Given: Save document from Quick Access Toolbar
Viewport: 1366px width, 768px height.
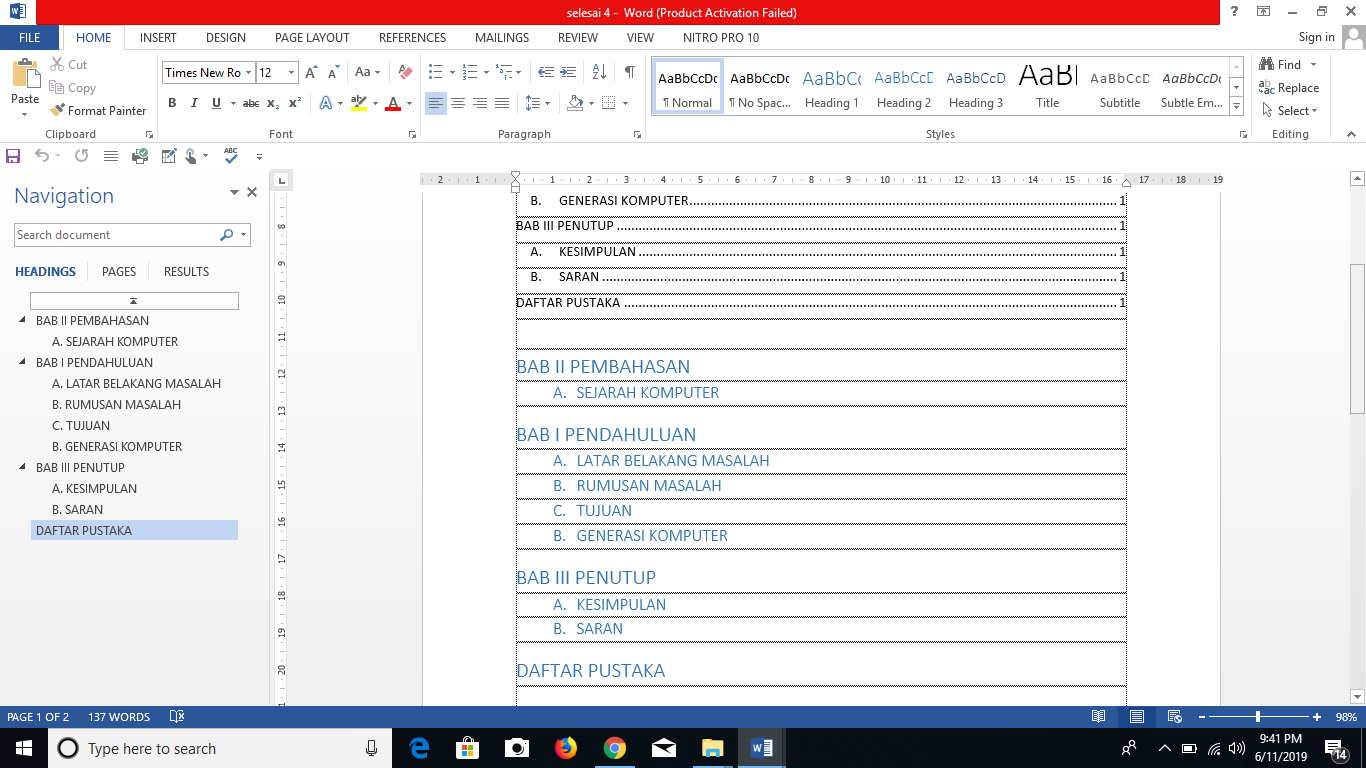Looking at the screenshot, I should [x=13, y=156].
